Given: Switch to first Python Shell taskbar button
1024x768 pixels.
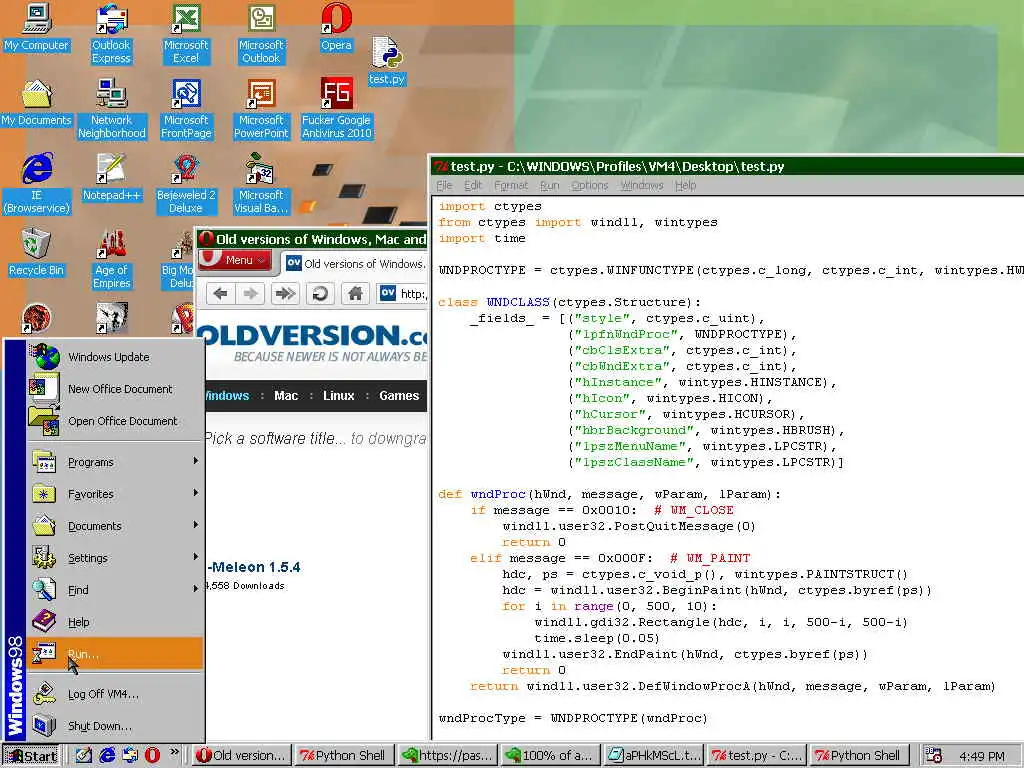Looking at the screenshot, I should coord(344,756).
